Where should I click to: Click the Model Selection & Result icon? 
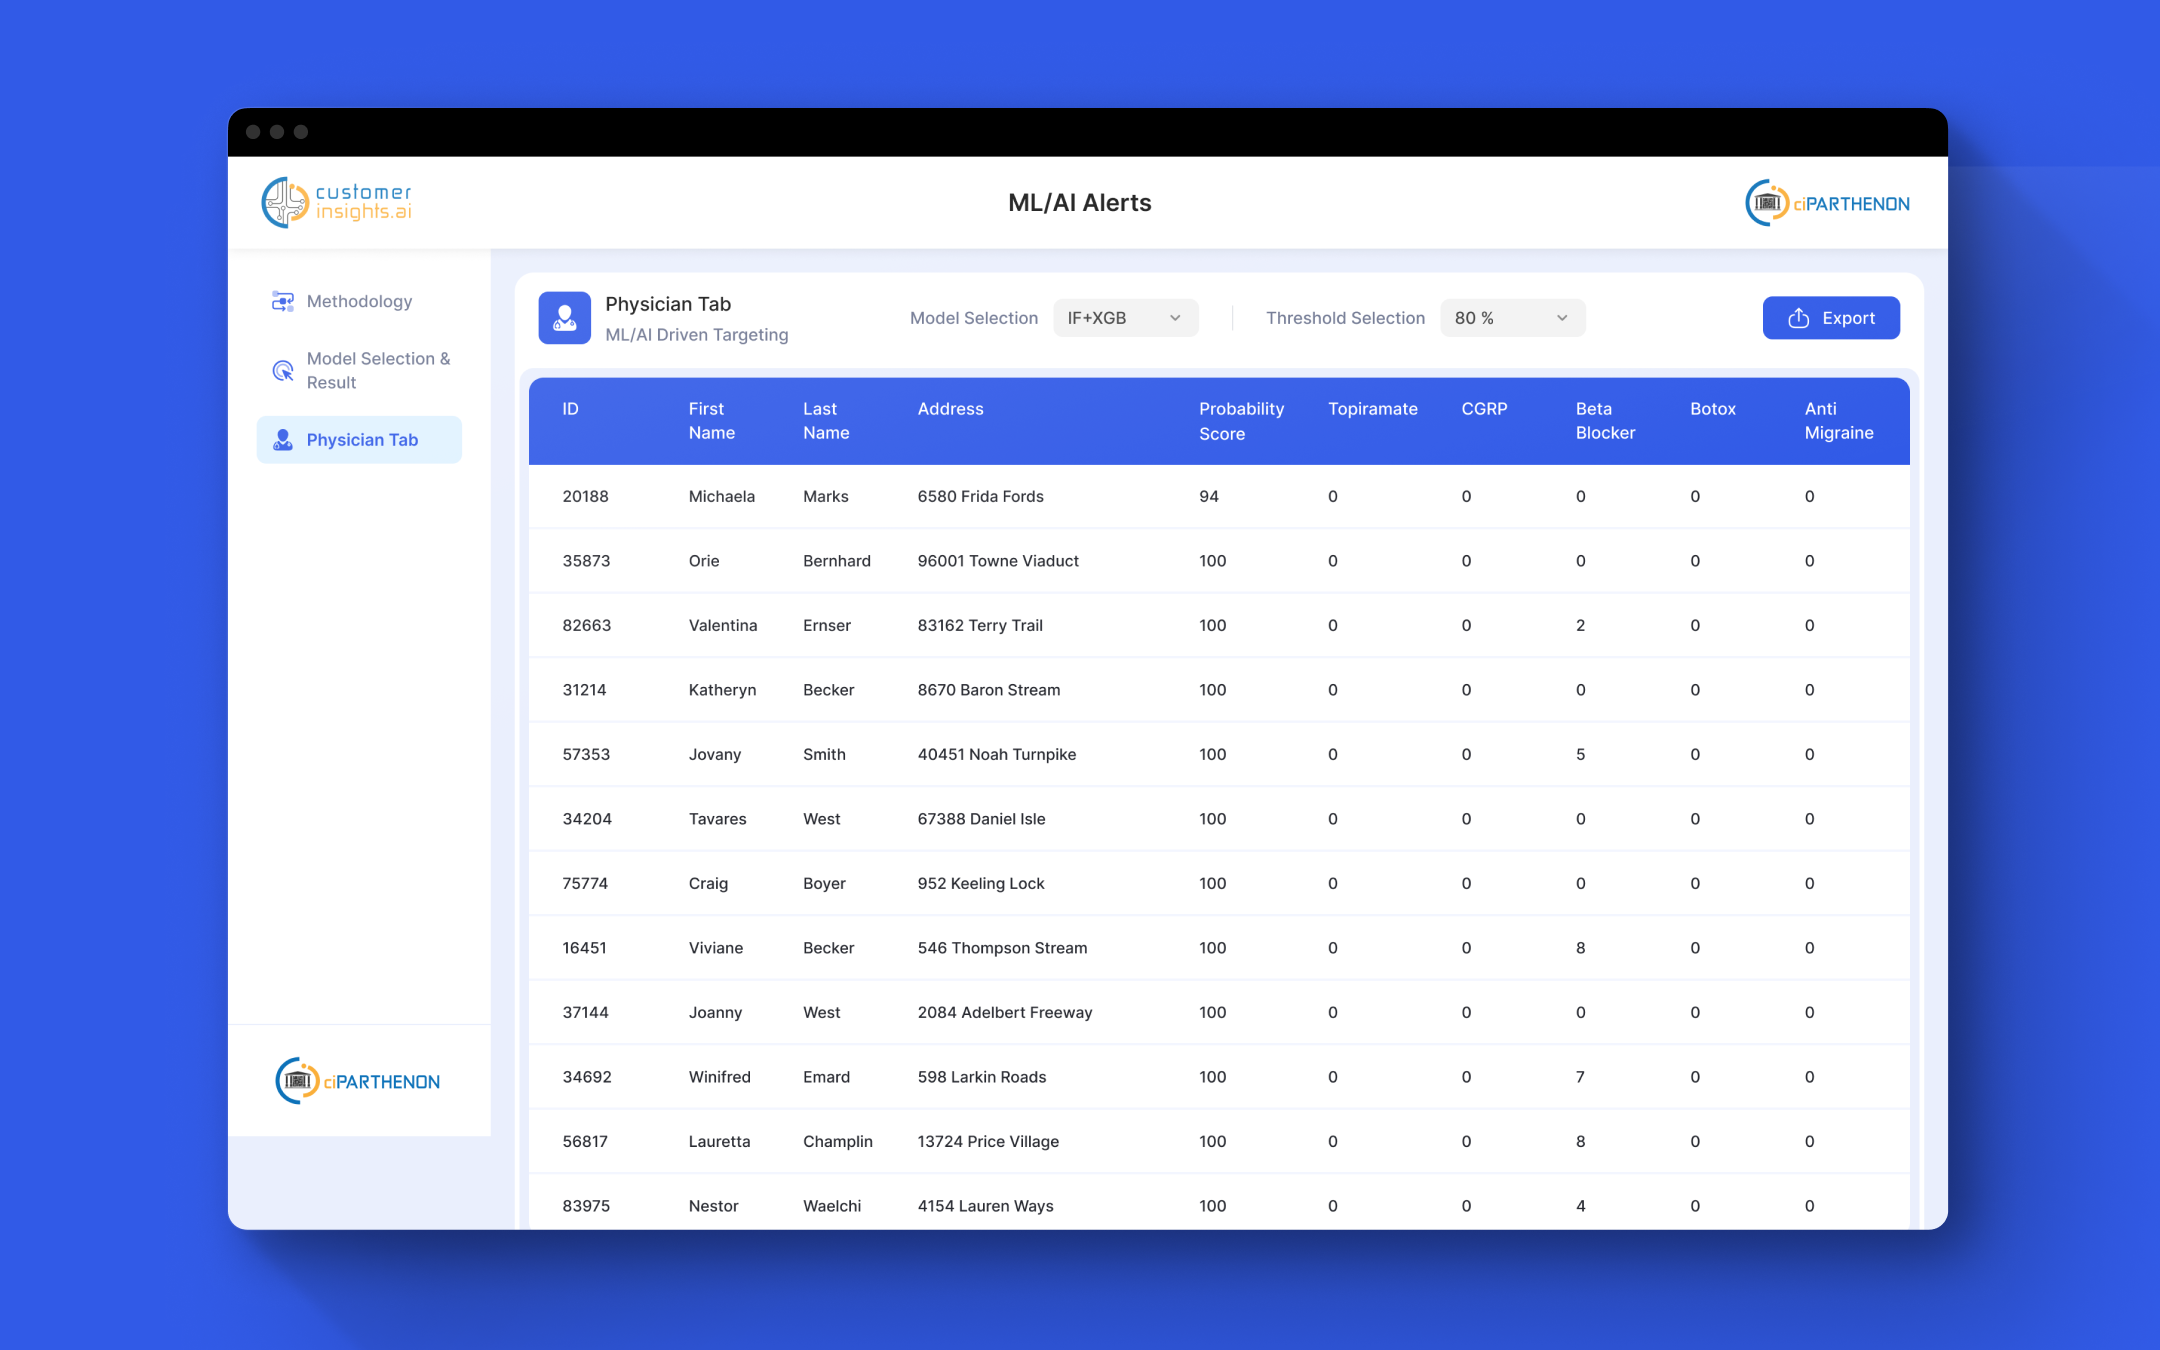pyautogui.click(x=283, y=371)
